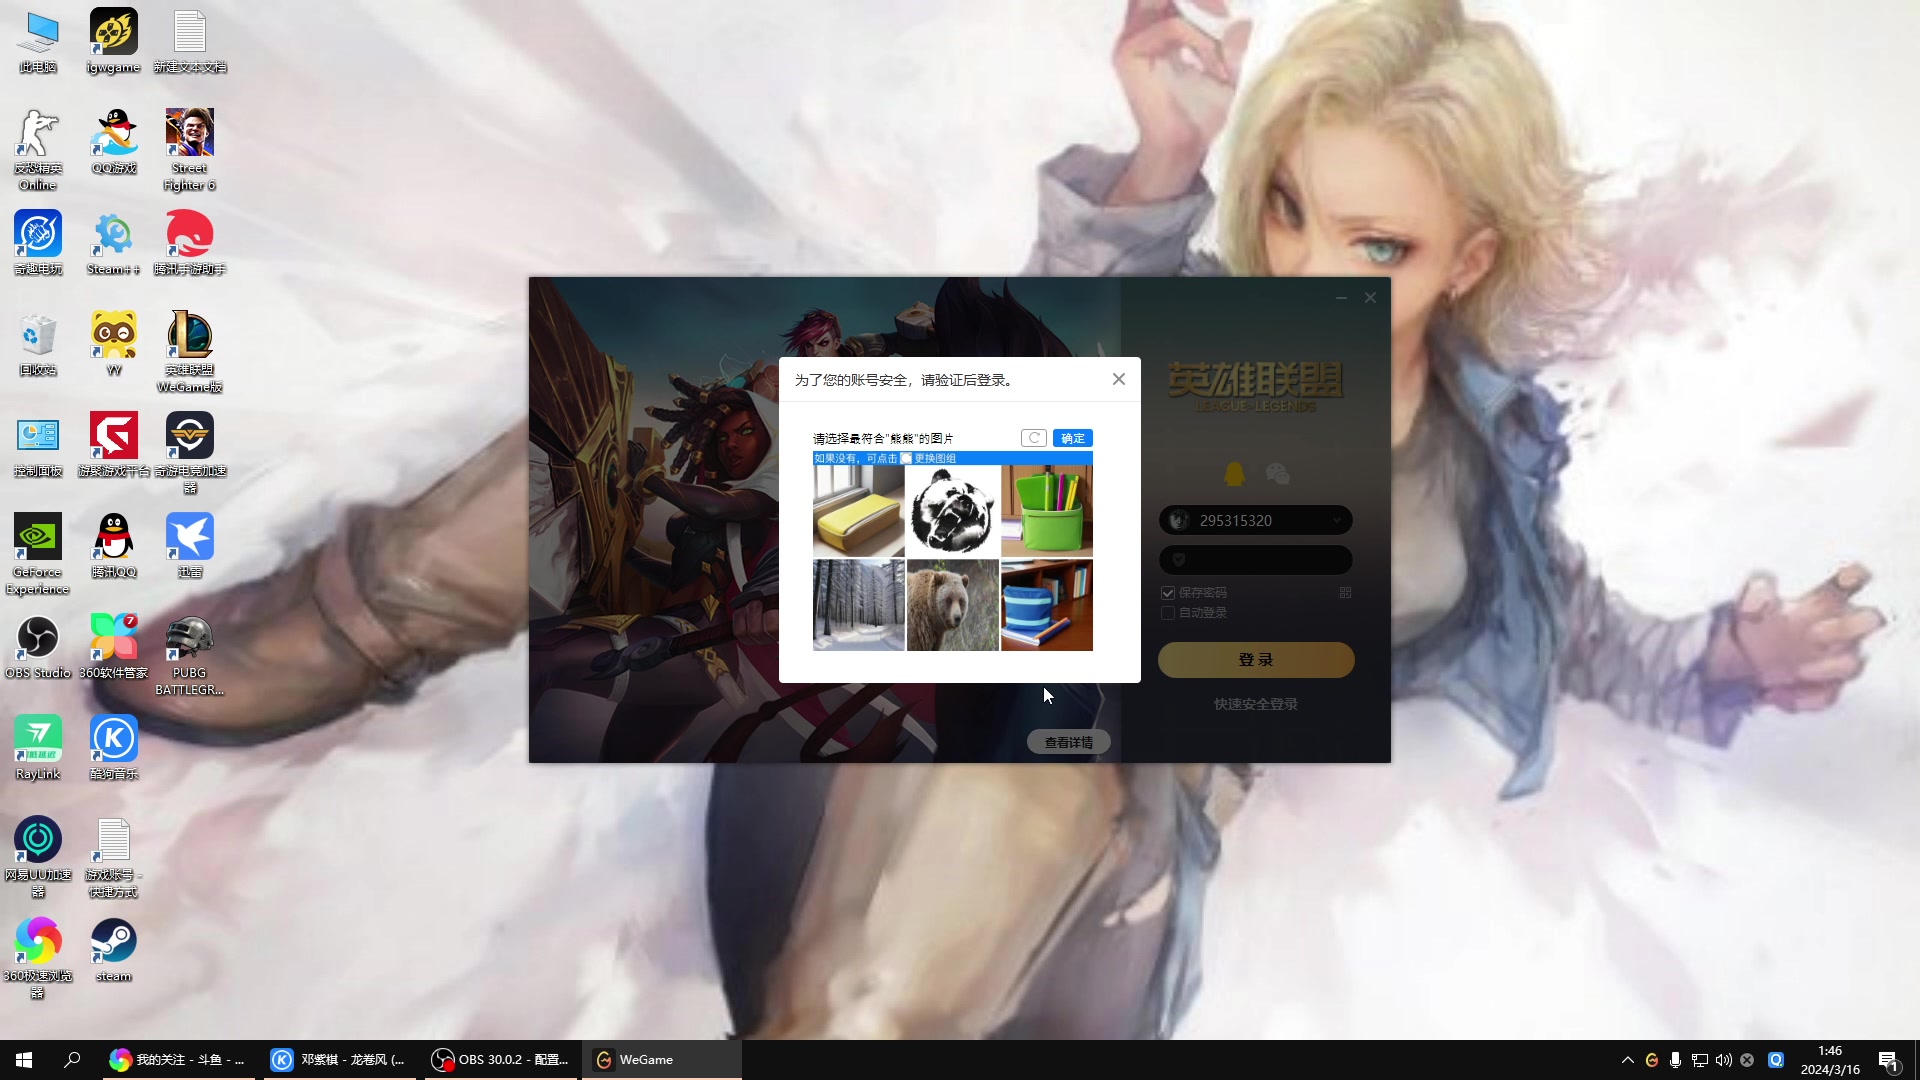Open the Windows Start menu

(x=24, y=1060)
